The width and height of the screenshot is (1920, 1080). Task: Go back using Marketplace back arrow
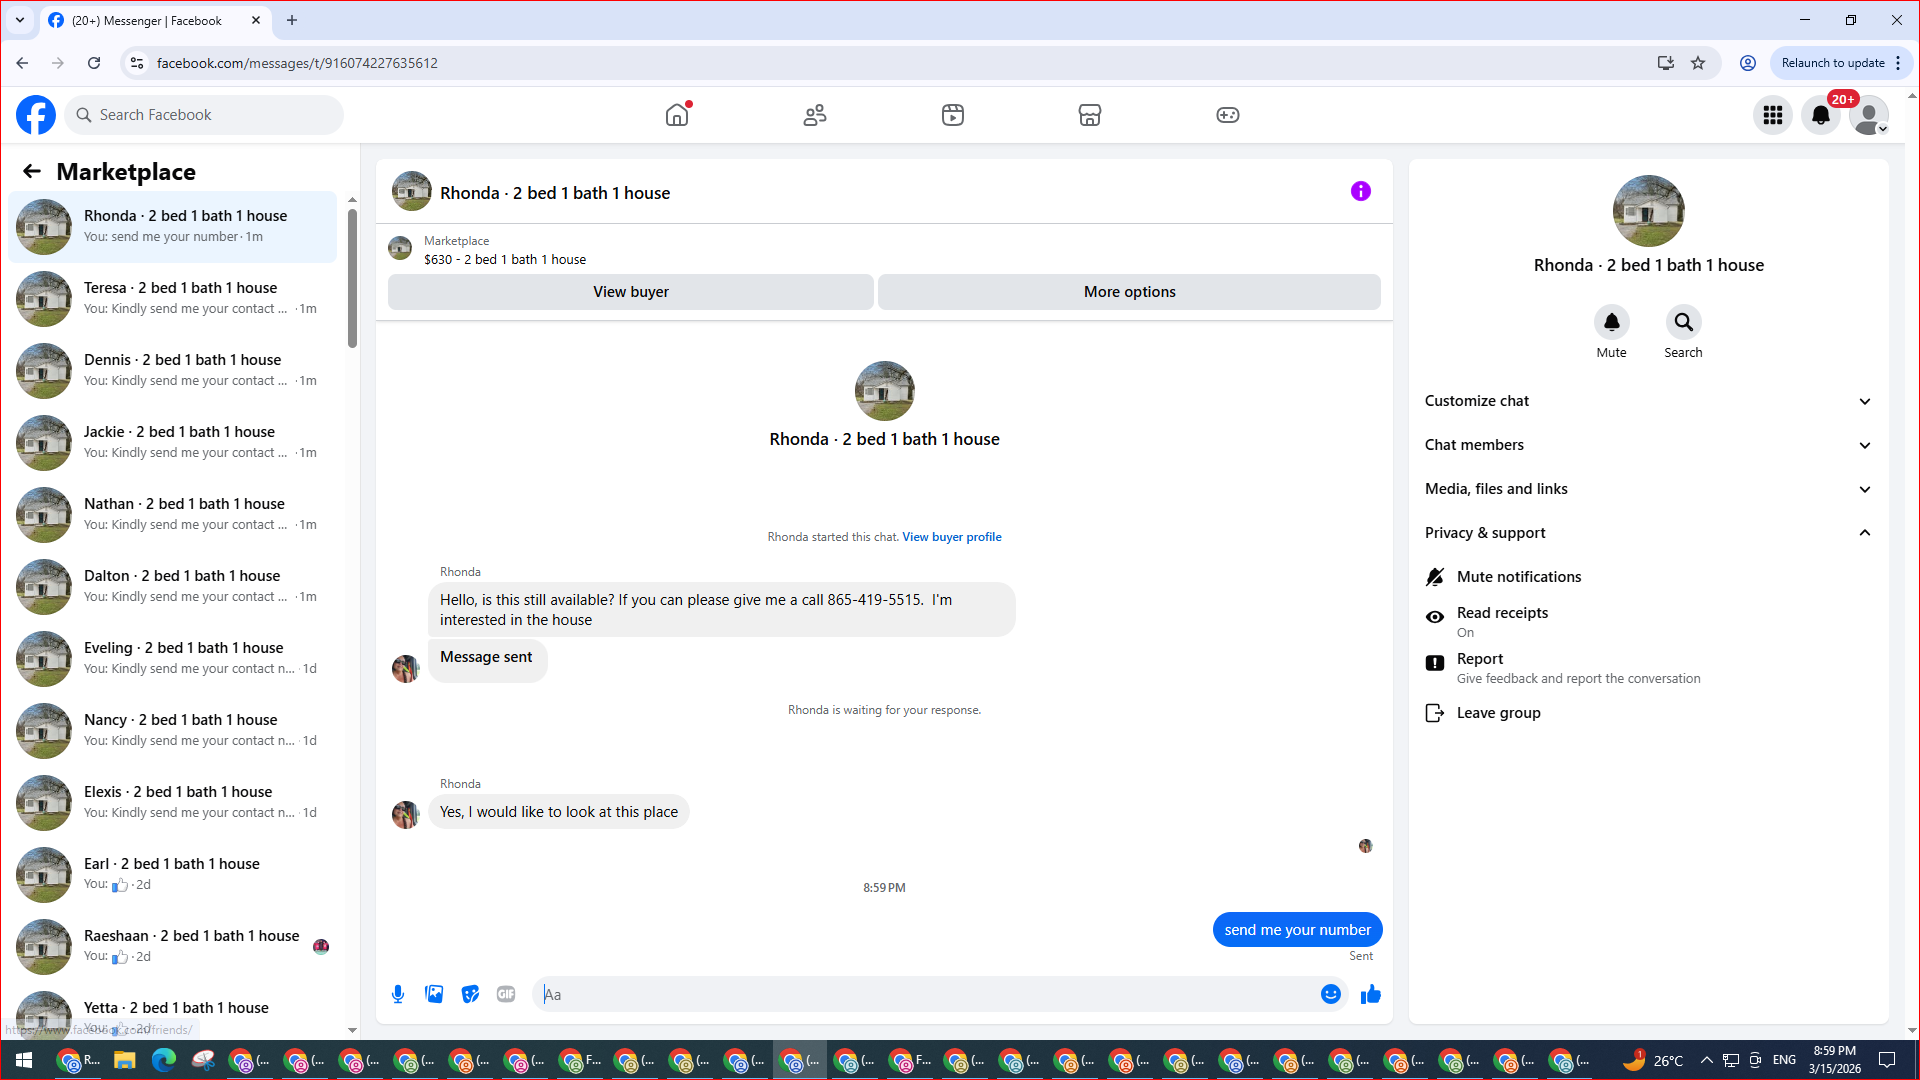click(x=32, y=171)
